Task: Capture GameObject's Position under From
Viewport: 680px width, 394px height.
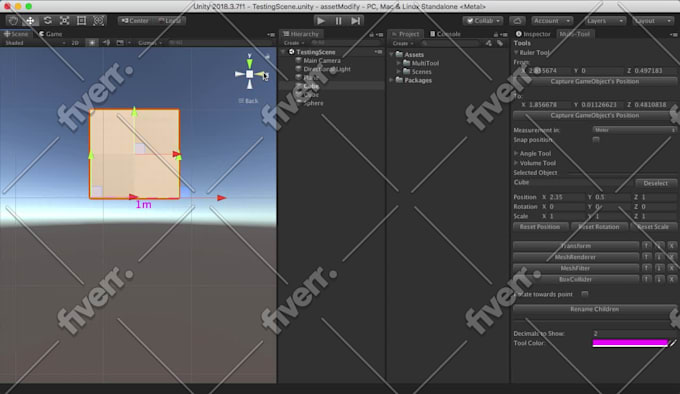Action: click(594, 81)
